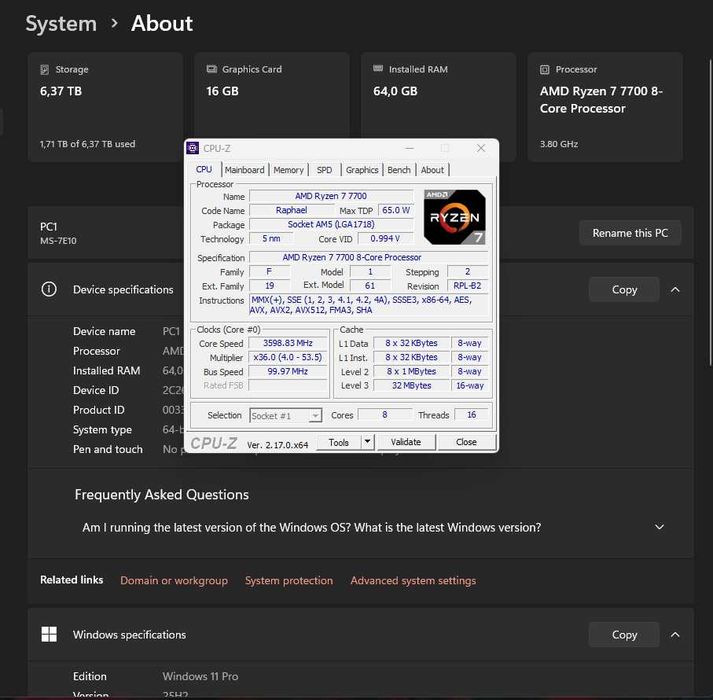Viewport: 713px width, 700px height.
Task: Open Domain or workgroup link
Action: (174, 580)
